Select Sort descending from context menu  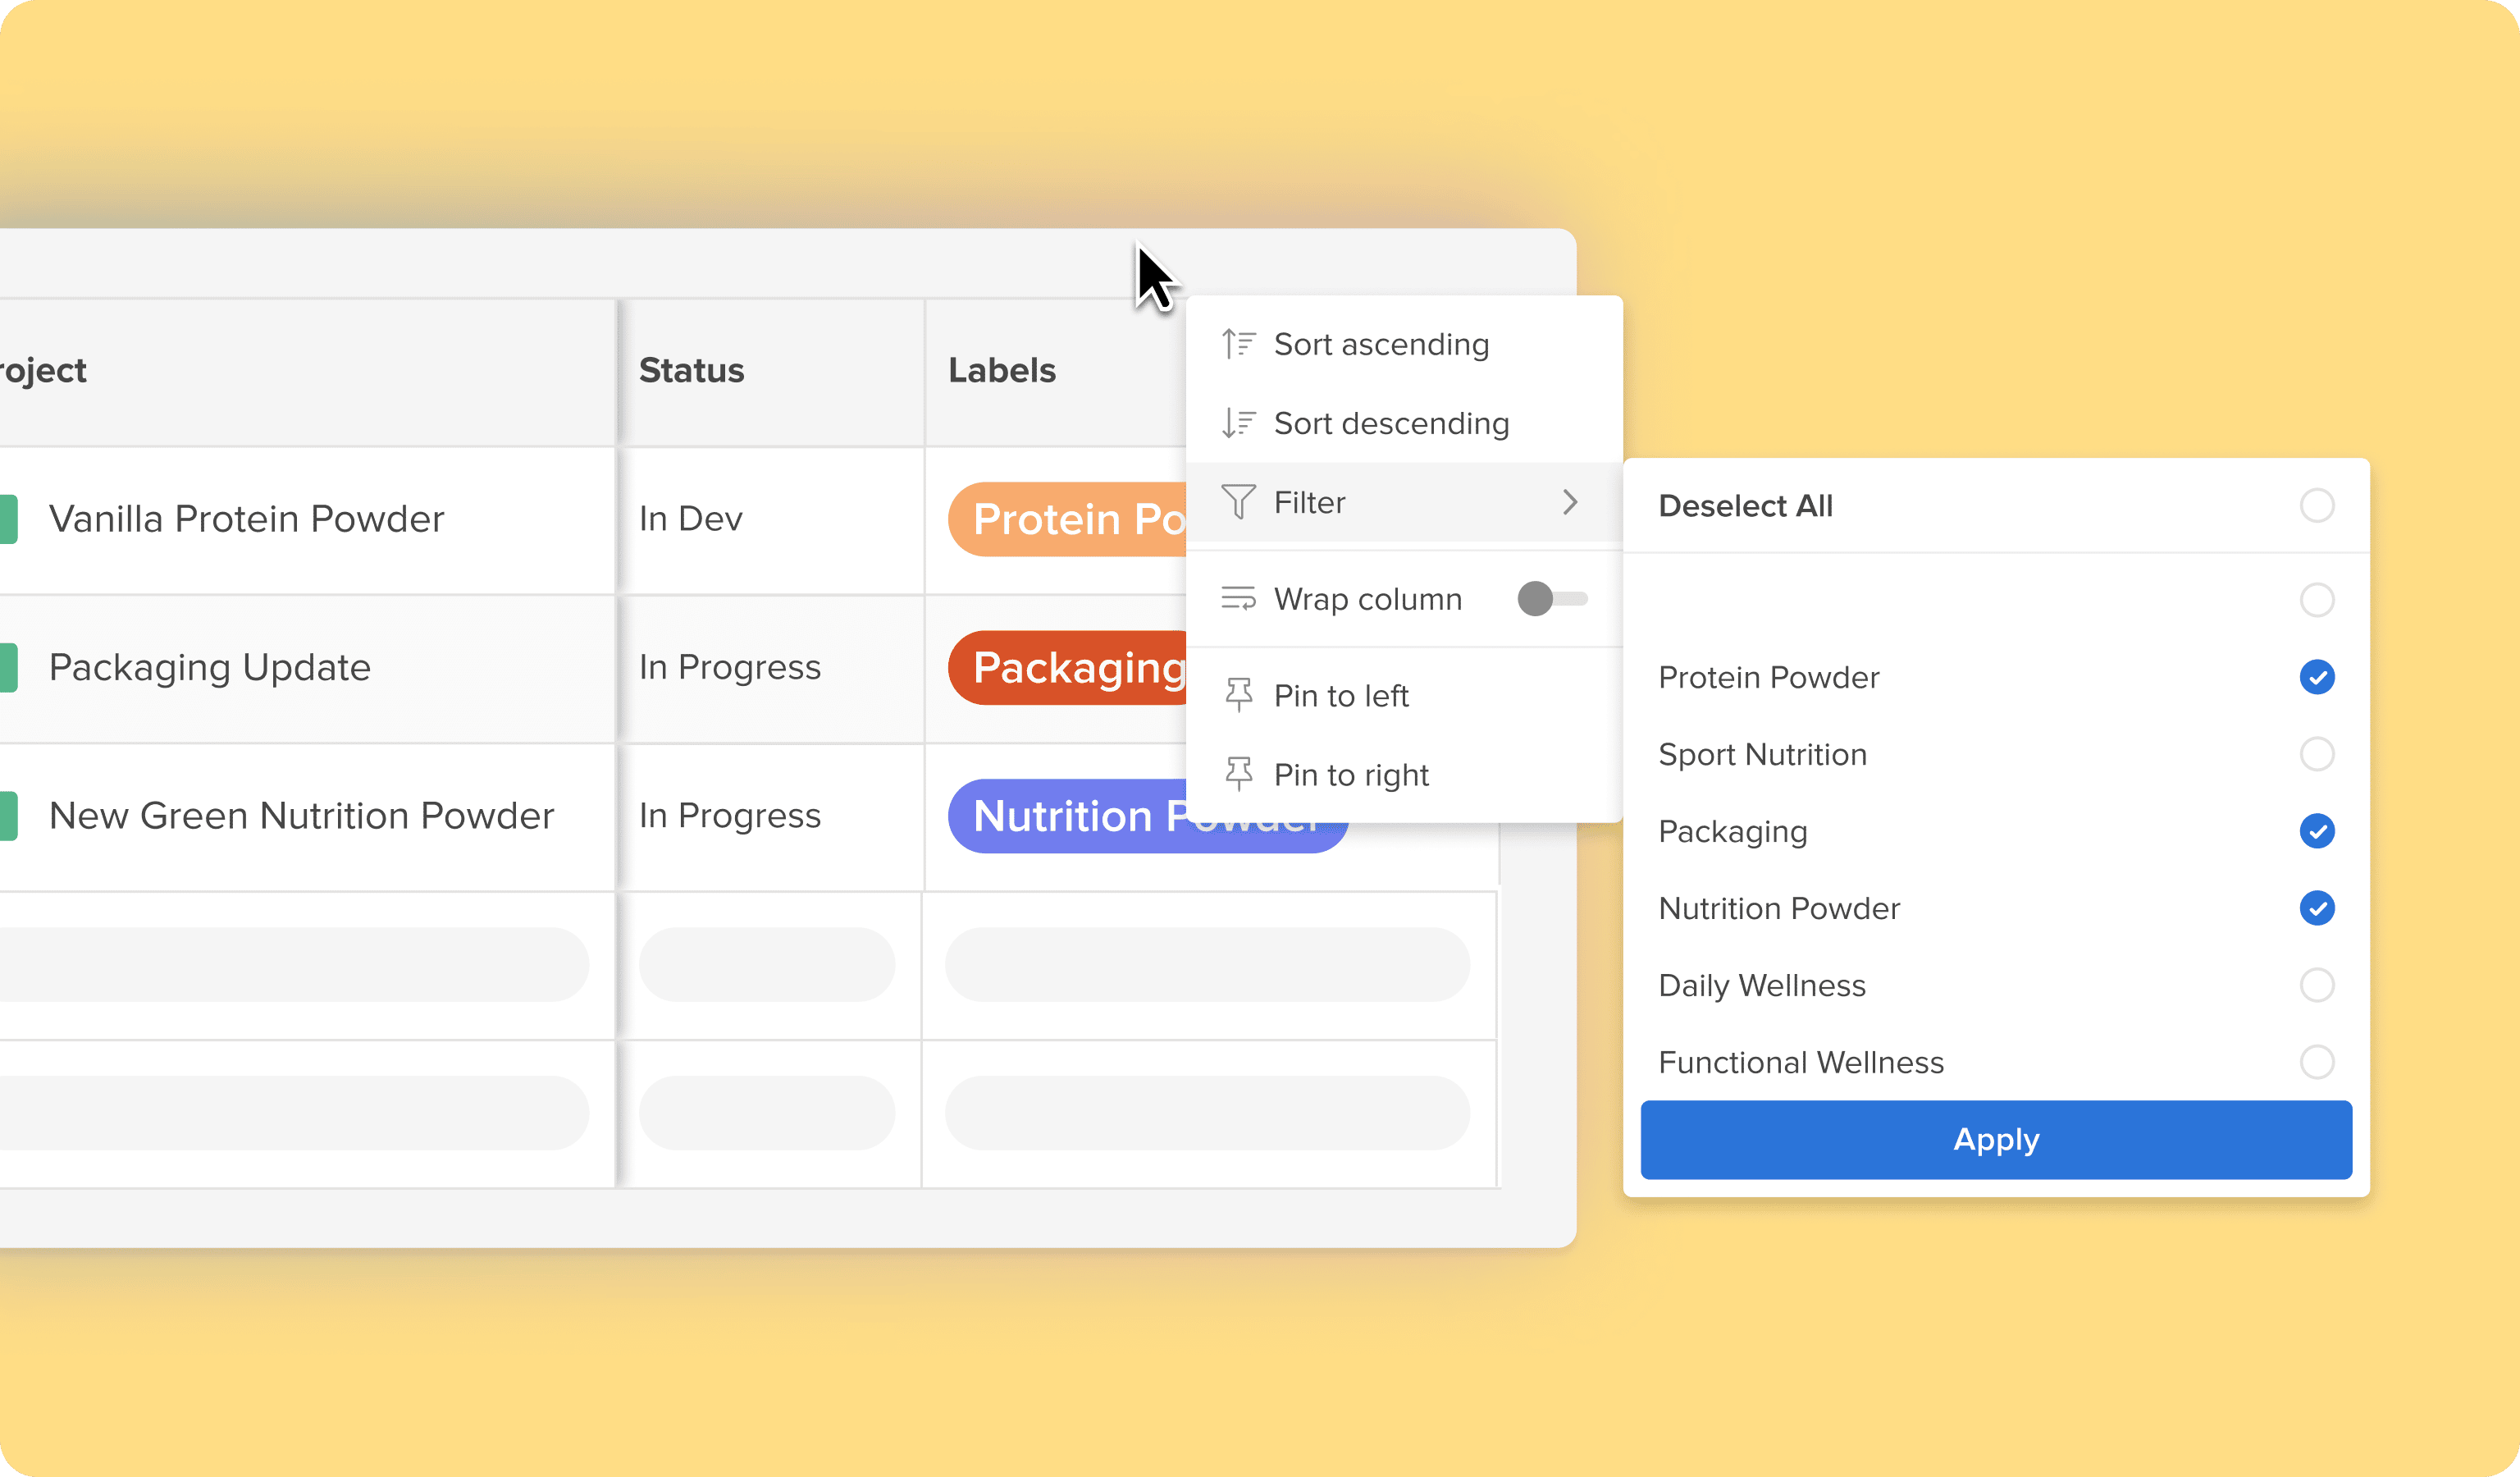point(1390,422)
